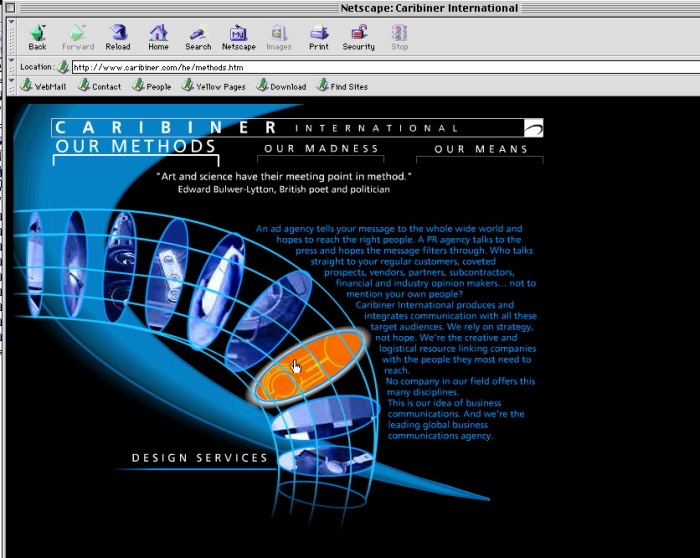Click the Stop loading icon

tap(400, 37)
